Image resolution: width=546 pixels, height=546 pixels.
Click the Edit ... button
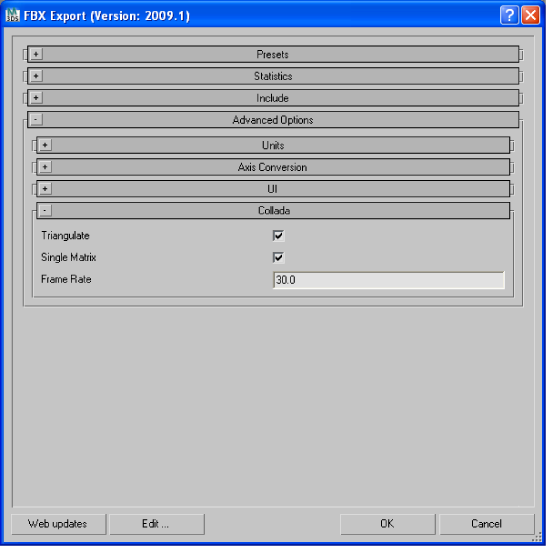point(157,524)
